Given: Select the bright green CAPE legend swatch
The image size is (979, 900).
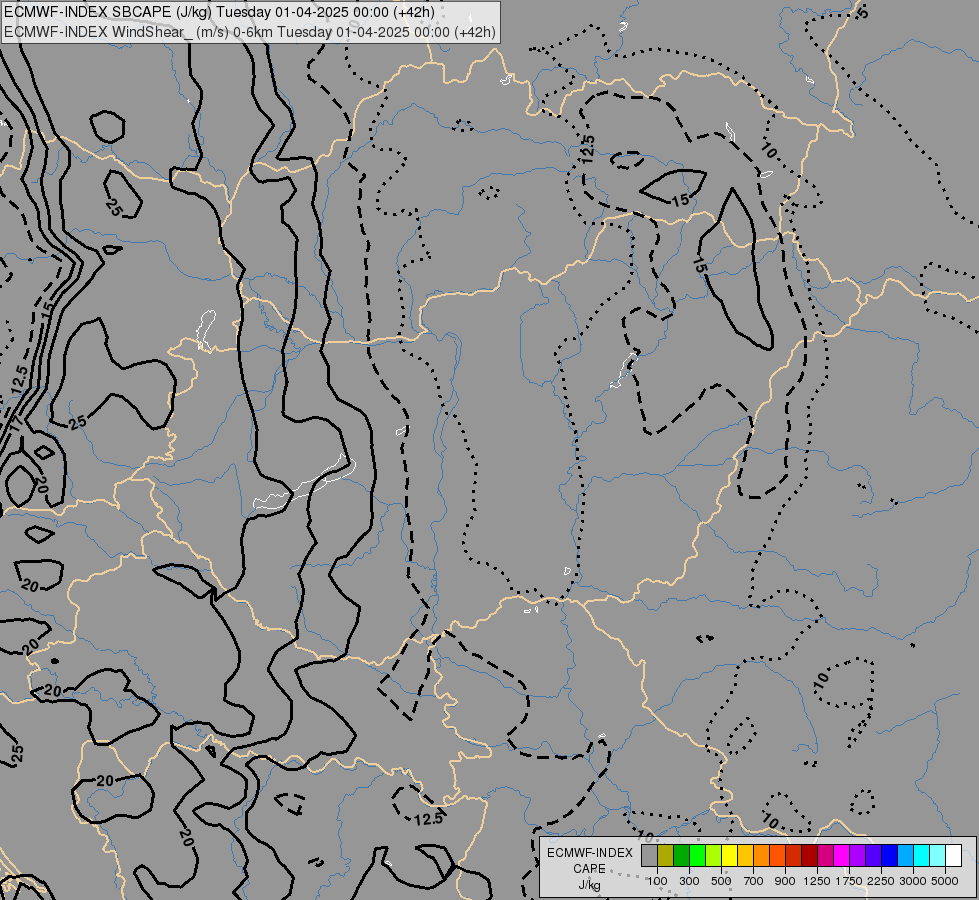Looking at the screenshot, I should point(697,856).
